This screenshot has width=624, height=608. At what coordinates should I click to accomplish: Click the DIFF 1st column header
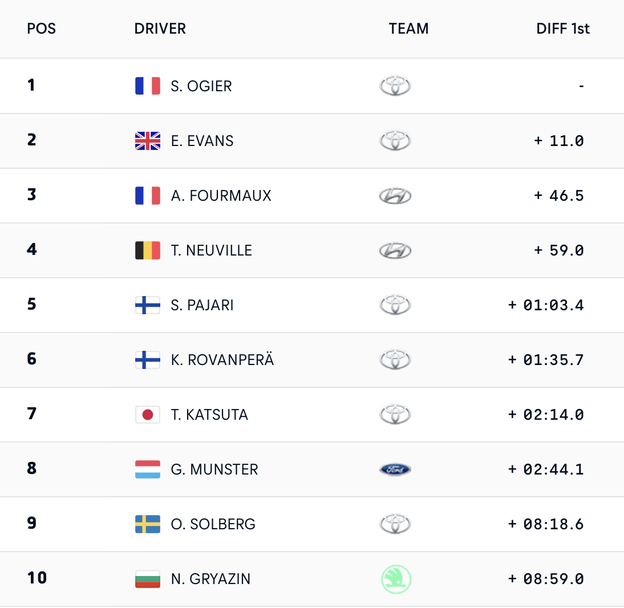(x=562, y=29)
